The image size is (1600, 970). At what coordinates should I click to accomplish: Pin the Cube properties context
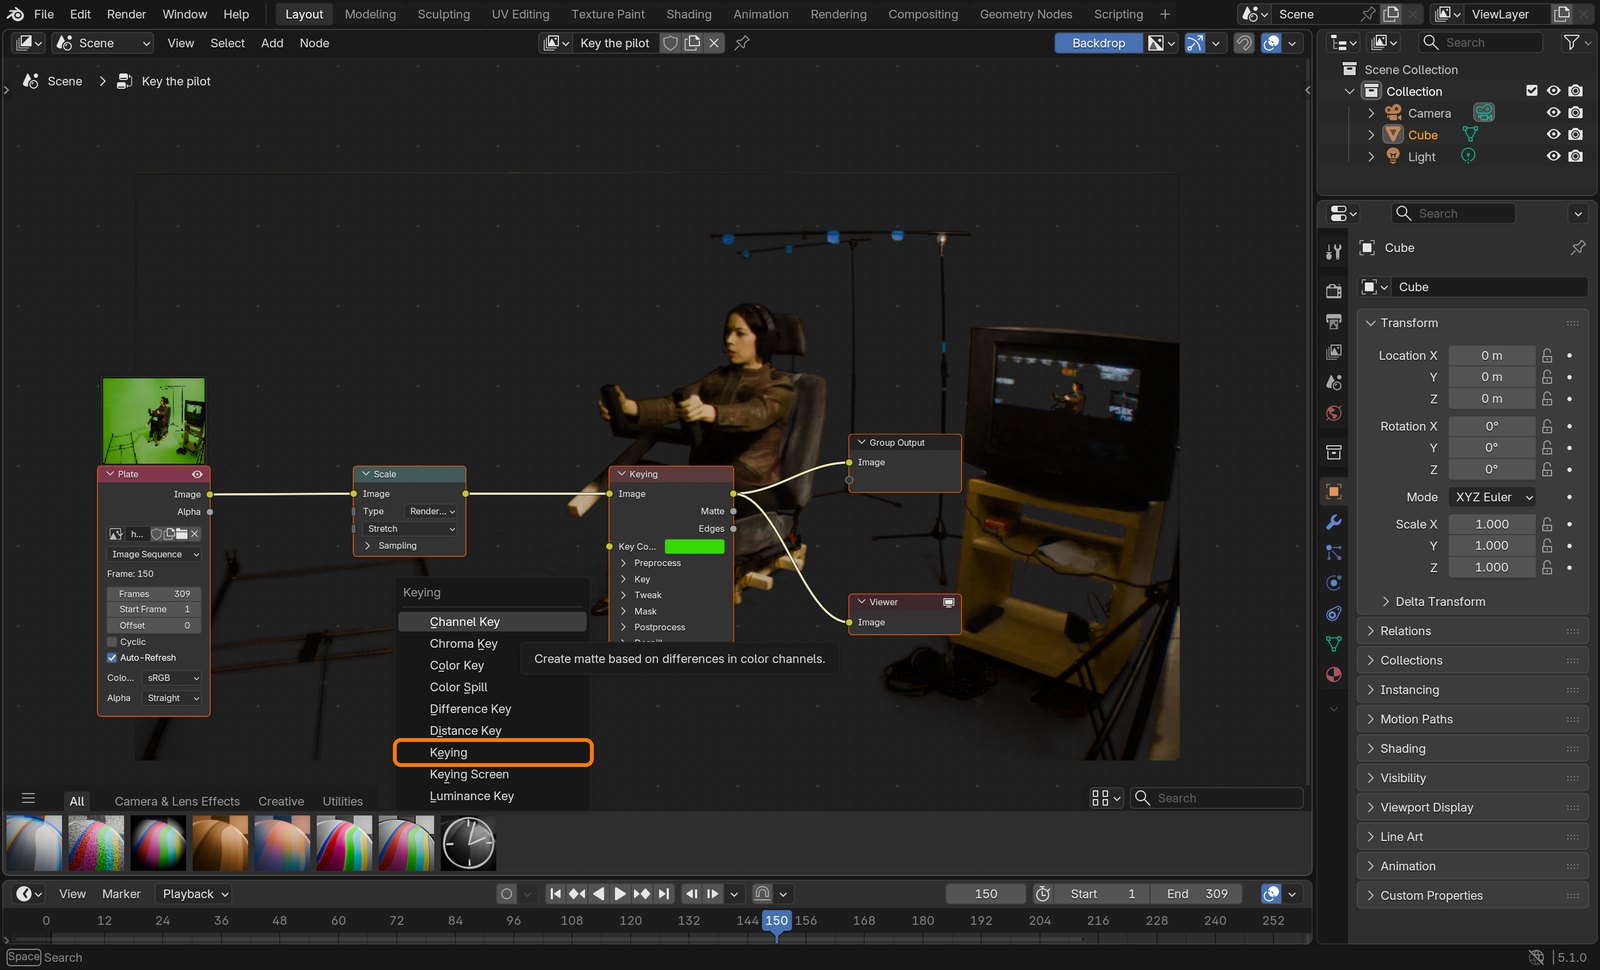click(x=1578, y=247)
